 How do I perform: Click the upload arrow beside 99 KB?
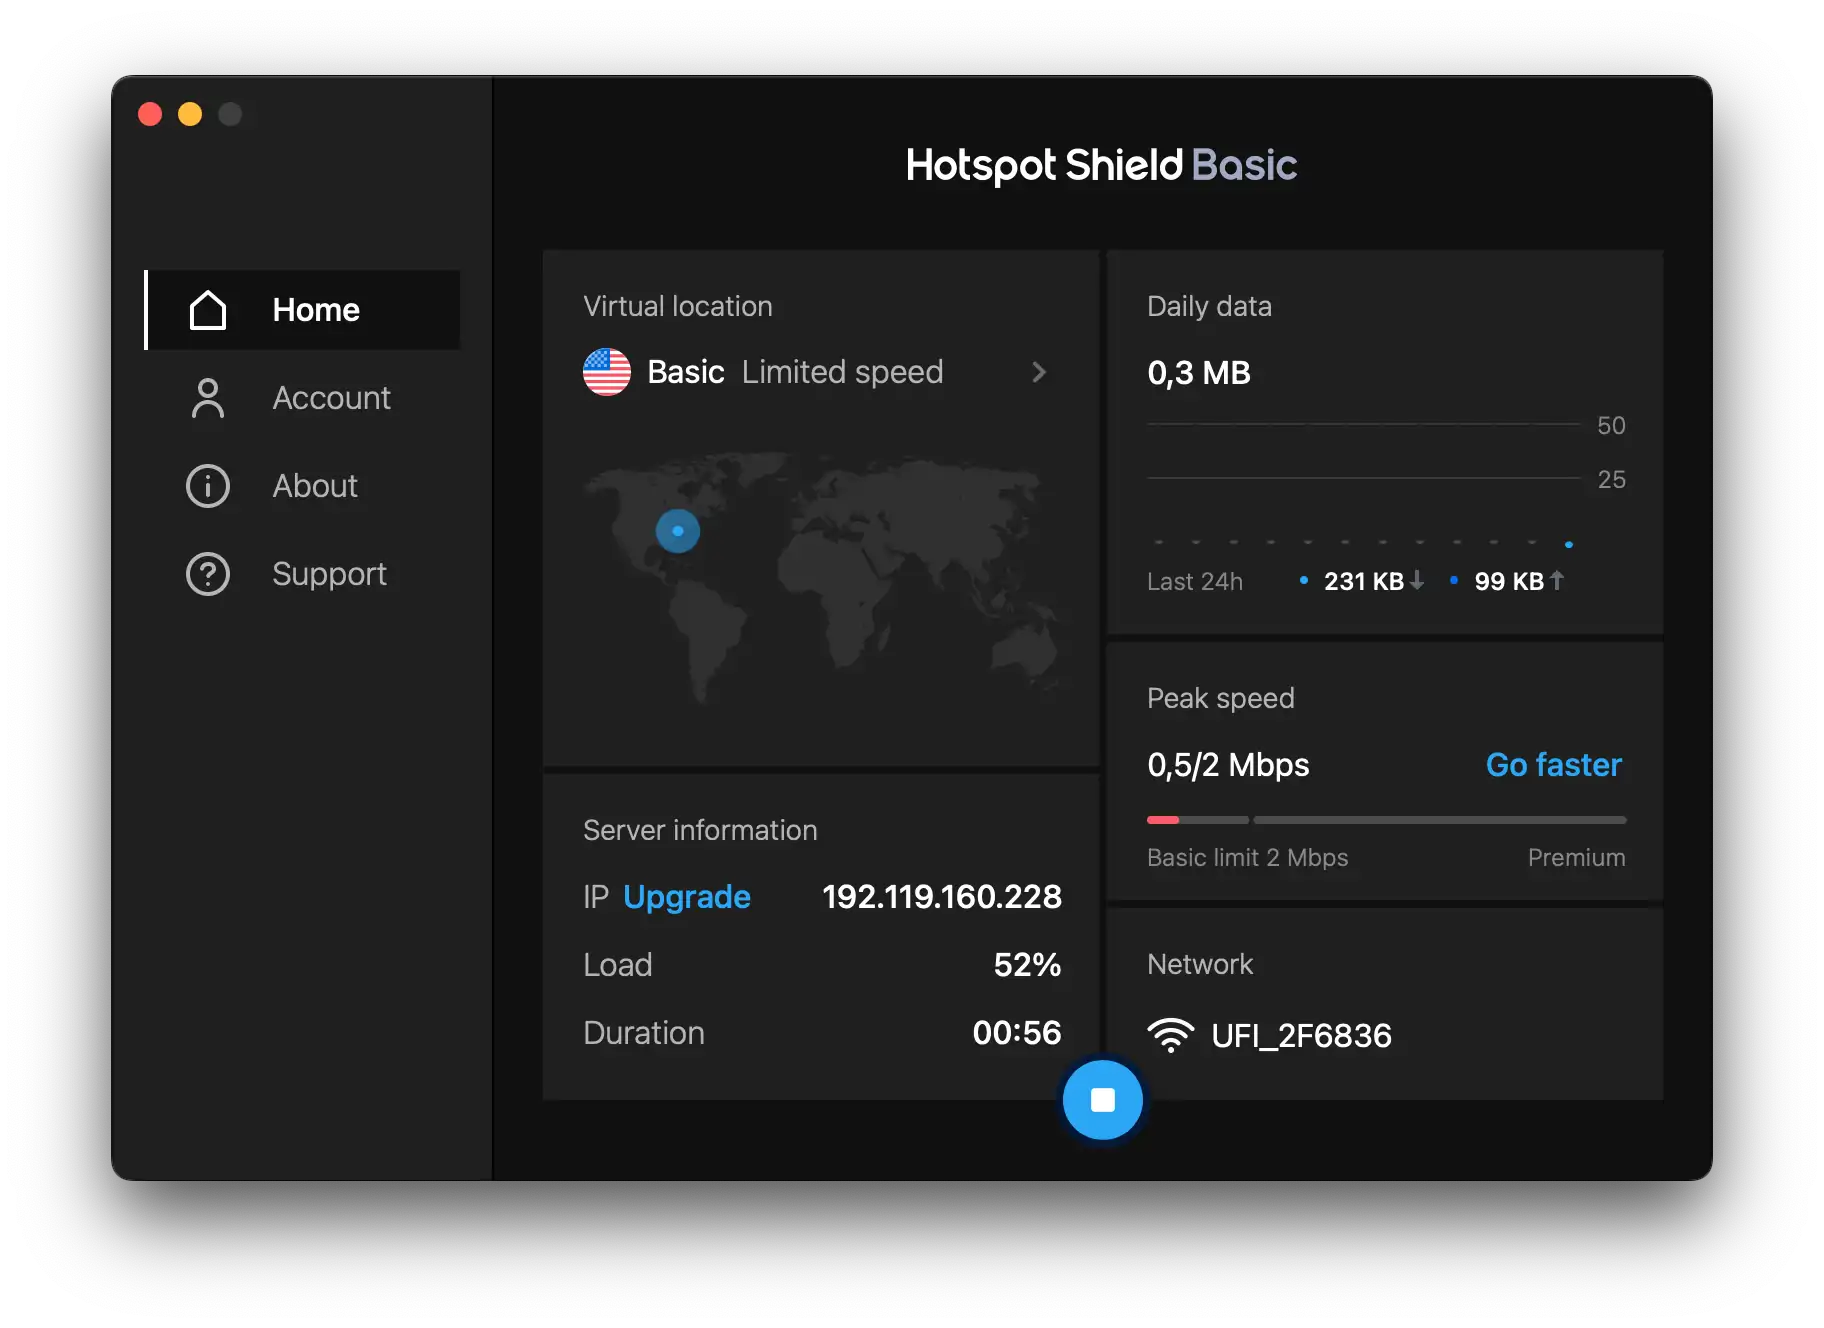1556,581
